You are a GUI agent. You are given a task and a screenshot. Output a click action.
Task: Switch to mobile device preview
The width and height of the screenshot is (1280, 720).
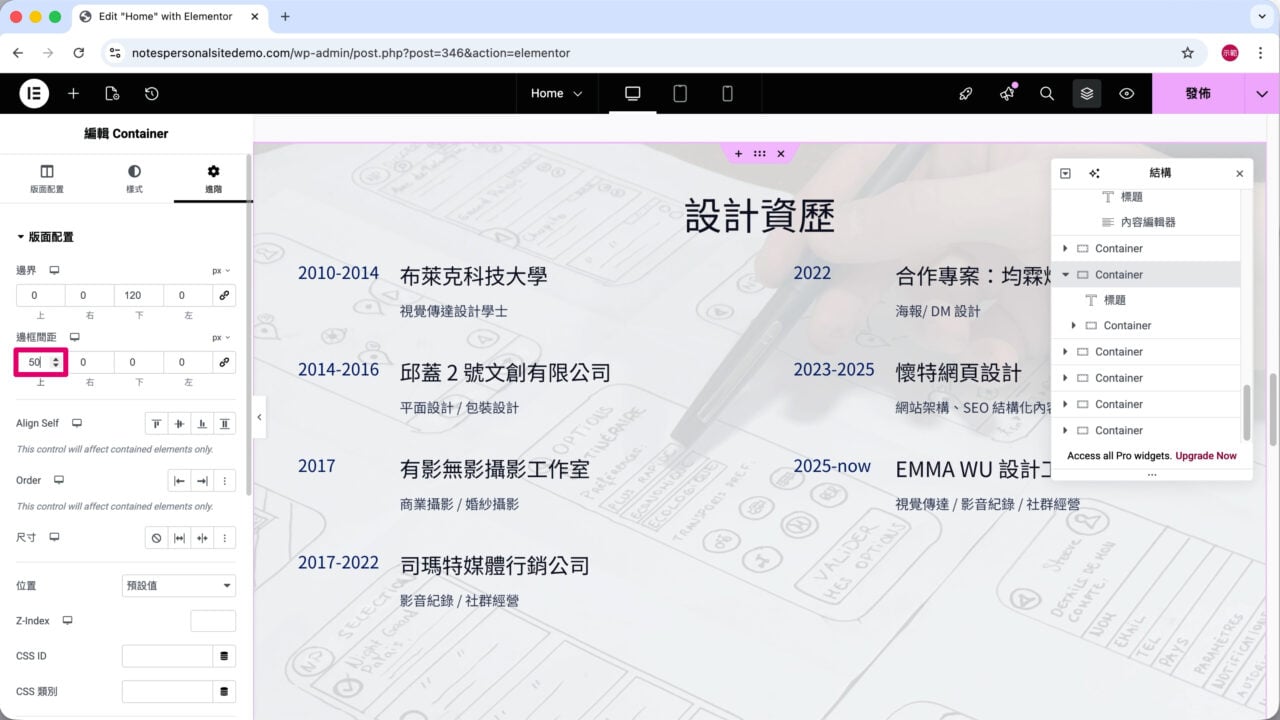(x=727, y=93)
